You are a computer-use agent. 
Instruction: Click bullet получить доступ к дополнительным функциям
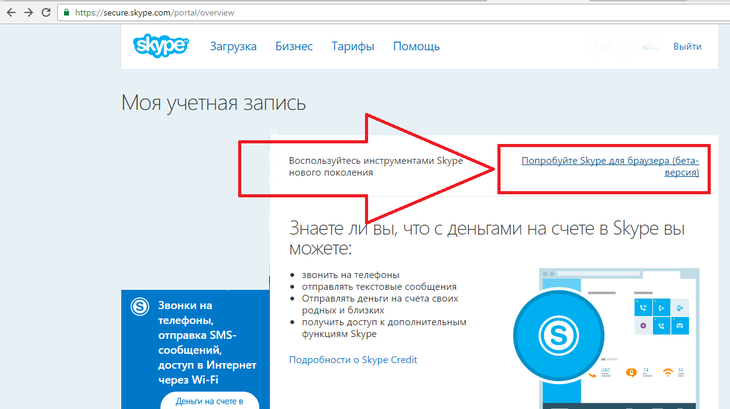384,328
